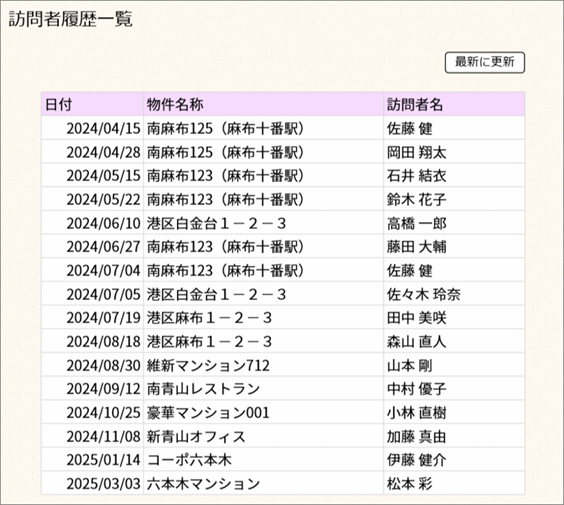564x505 pixels.
Task: Click visitor name 岡田 翔太
Action: pos(417,153)
